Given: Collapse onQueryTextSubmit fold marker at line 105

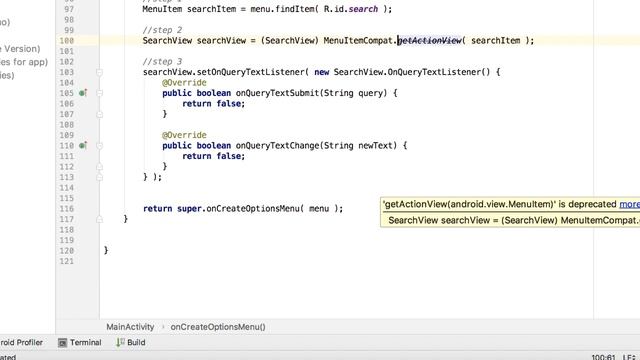Looking at the screenshot, I should point(99,93).
